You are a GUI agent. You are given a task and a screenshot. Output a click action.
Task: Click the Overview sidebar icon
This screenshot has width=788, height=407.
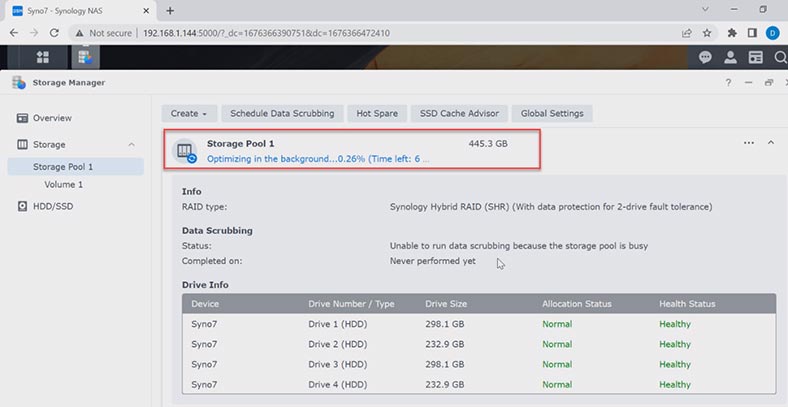pyautogui.click(x=22, y=118)
